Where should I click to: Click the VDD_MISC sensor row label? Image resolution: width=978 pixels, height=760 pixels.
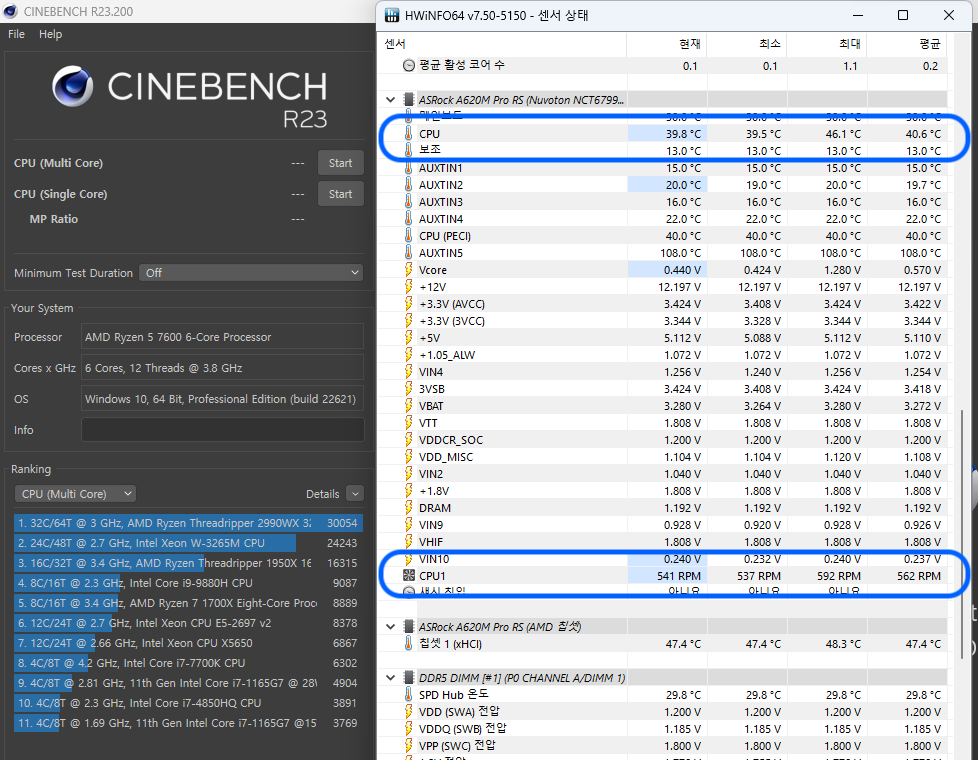point(446,457)
